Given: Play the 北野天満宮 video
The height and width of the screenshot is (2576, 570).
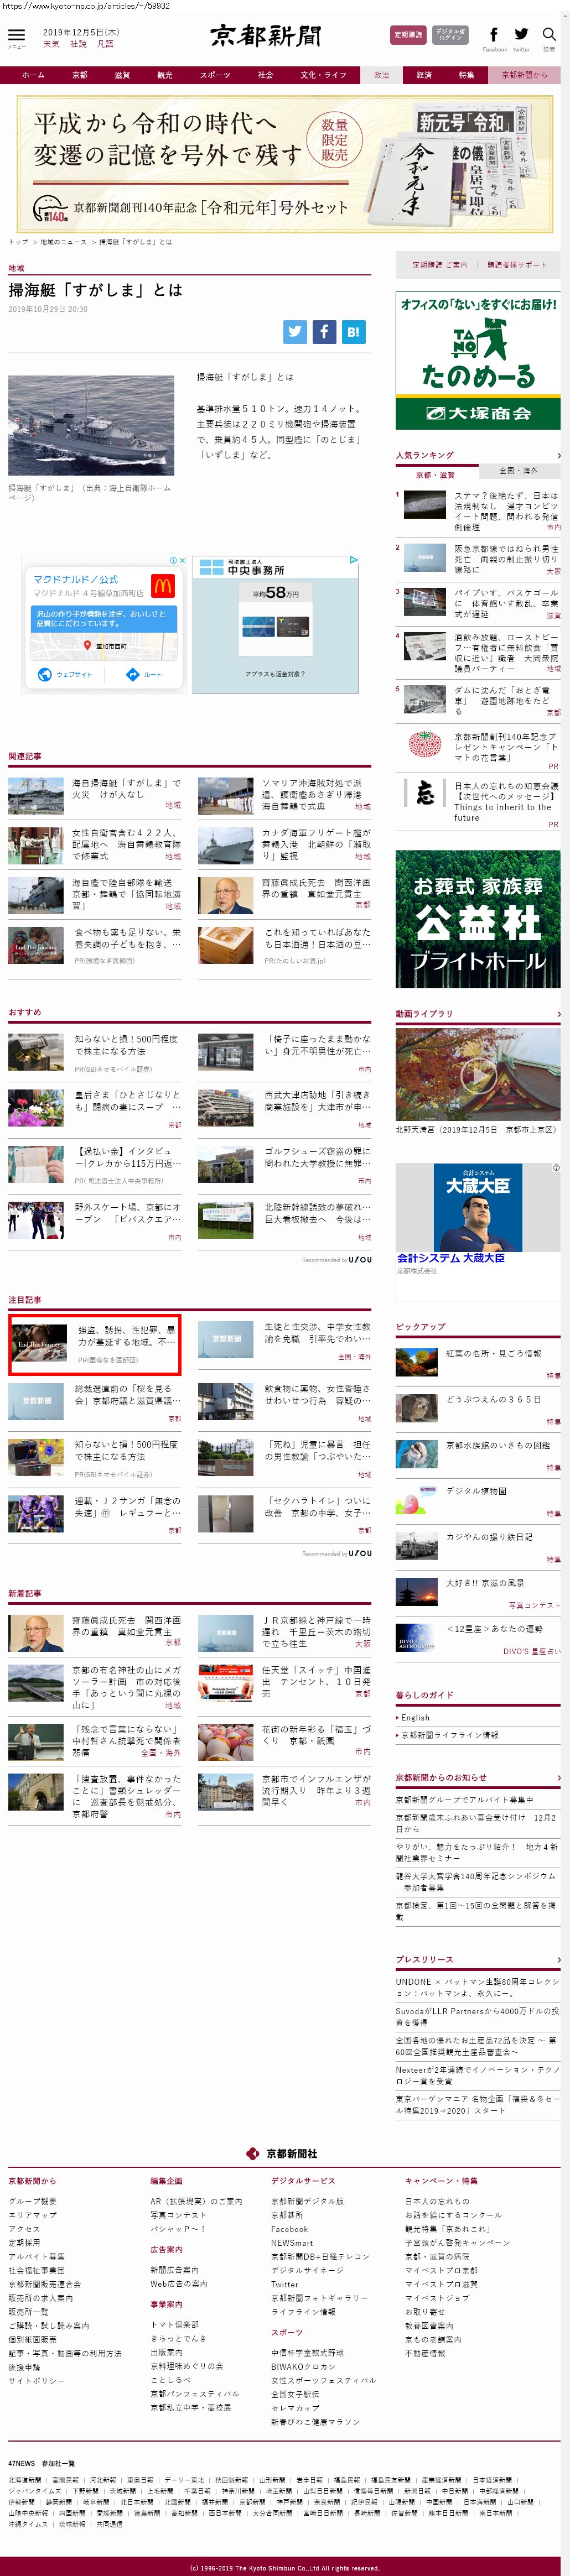Looking at the screenshot, I should click(x=477, y=1073).
